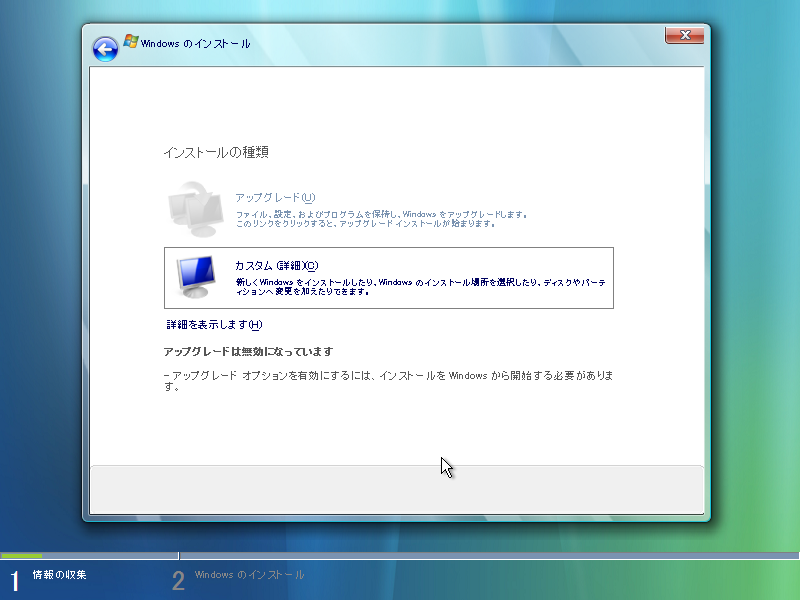The height and width of the screenshot is (600, 800).
Task: Click the upgrade option explanation paragraph
Action: [388, 381]
